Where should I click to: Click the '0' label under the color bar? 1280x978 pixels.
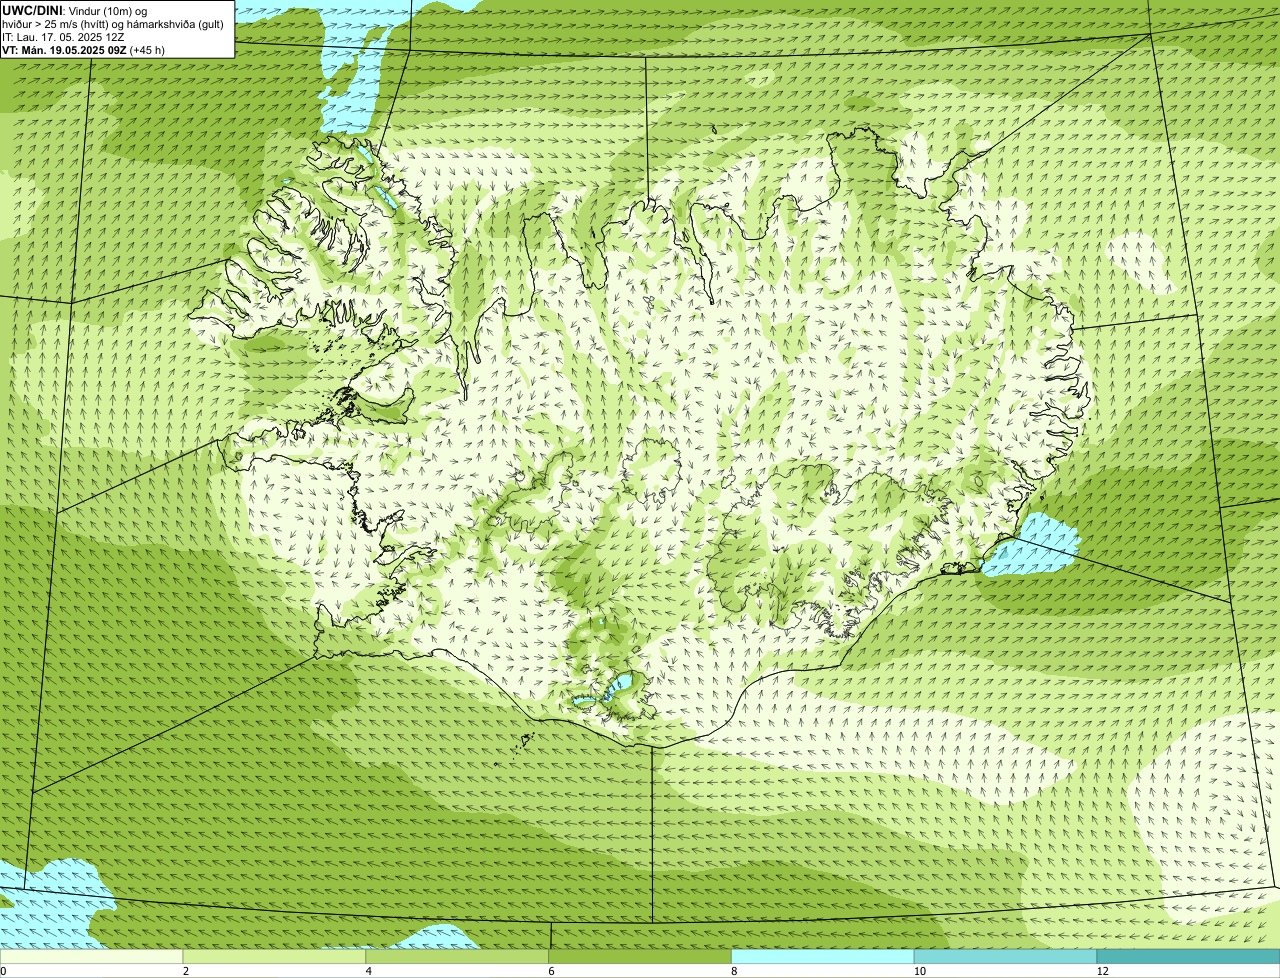[4, 971]
